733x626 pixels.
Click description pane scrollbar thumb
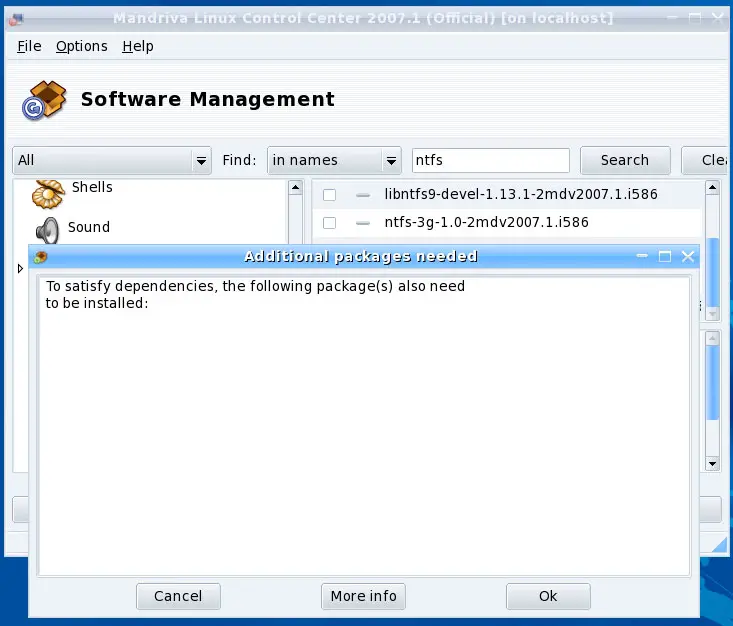tap(712, 383)
